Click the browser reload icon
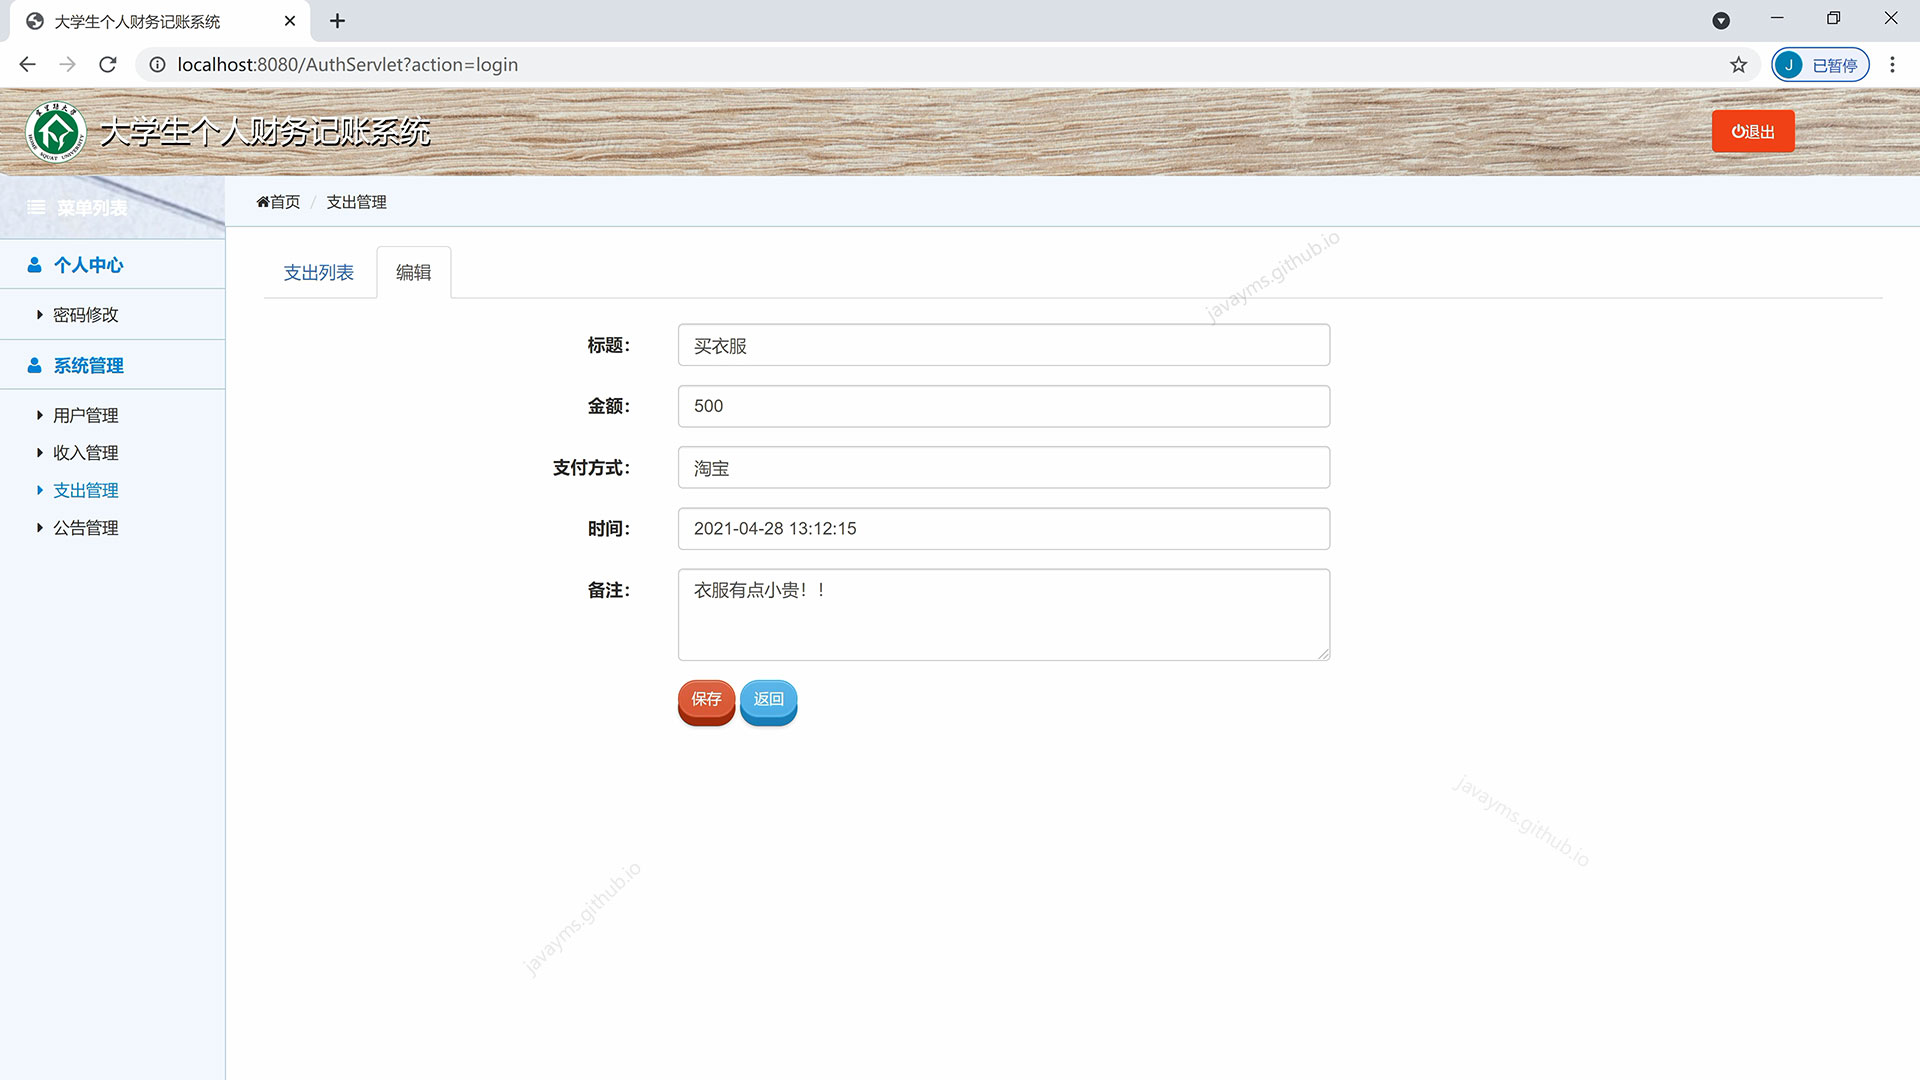The width and height of the screenshot is (1920, 1080). tap(108, 65)
